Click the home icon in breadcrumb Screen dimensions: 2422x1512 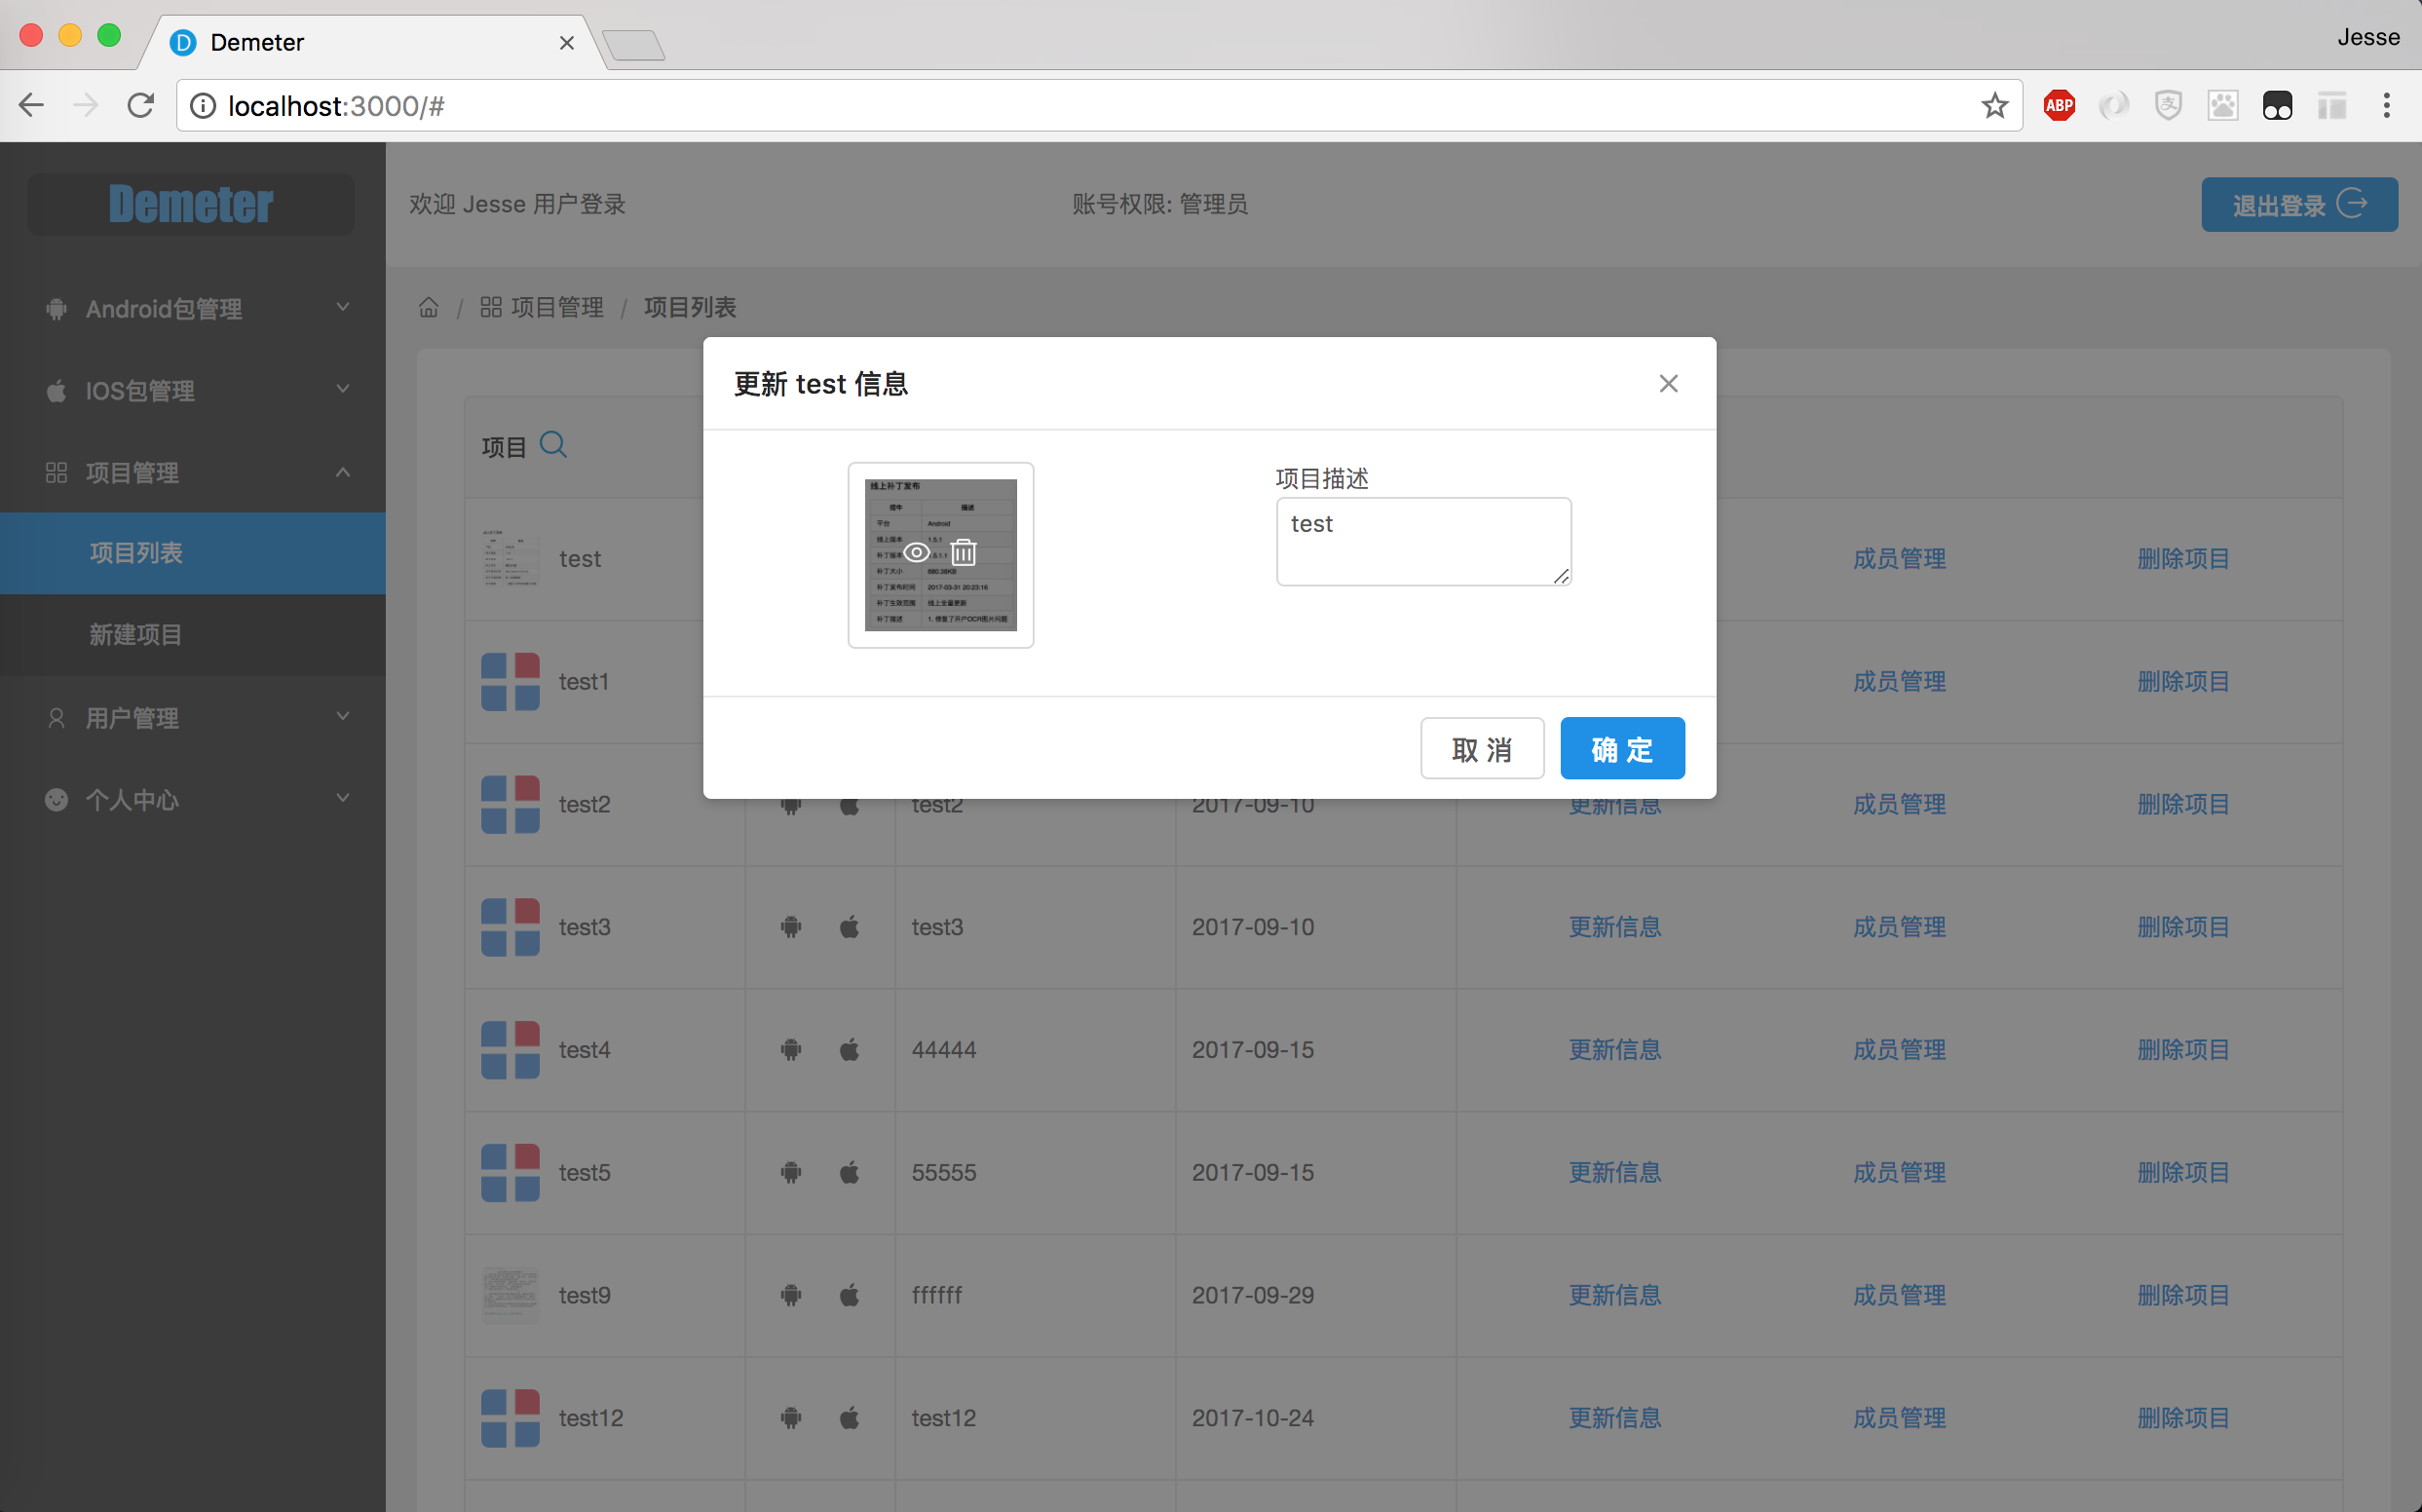click(429, 307)
